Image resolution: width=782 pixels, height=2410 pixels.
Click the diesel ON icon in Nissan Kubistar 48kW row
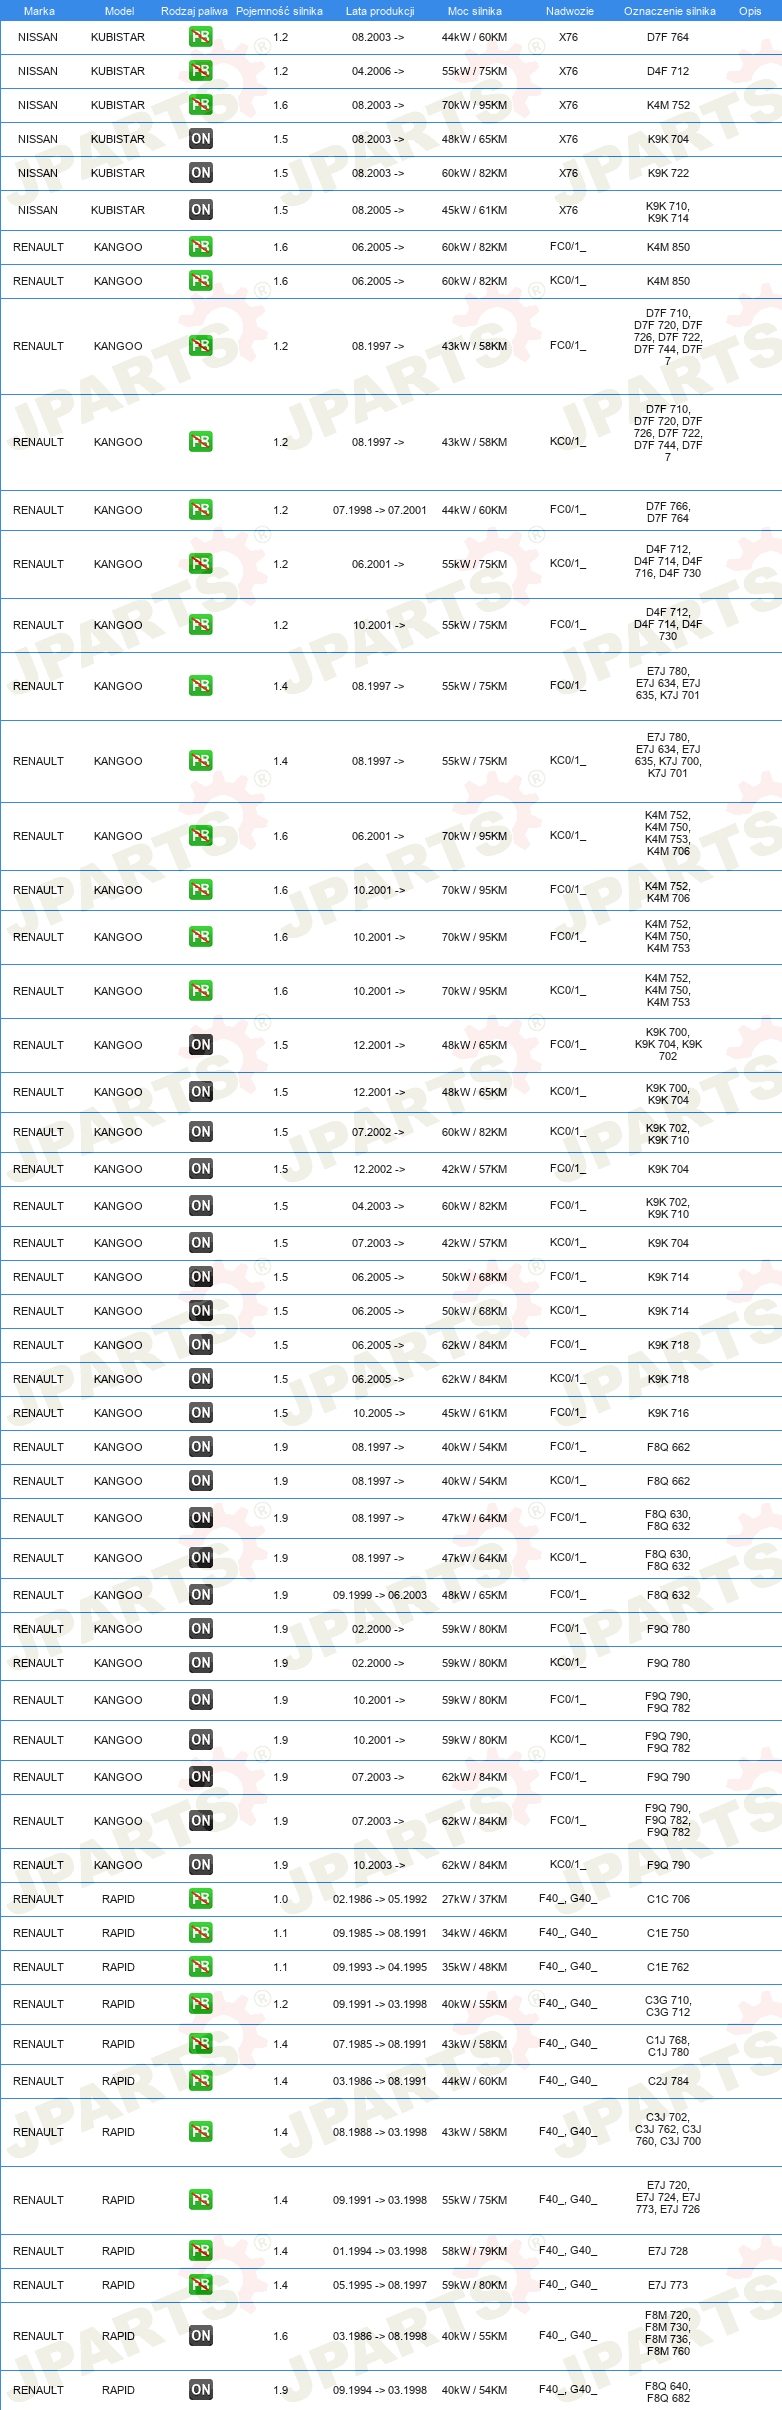[x=201, y=139]
